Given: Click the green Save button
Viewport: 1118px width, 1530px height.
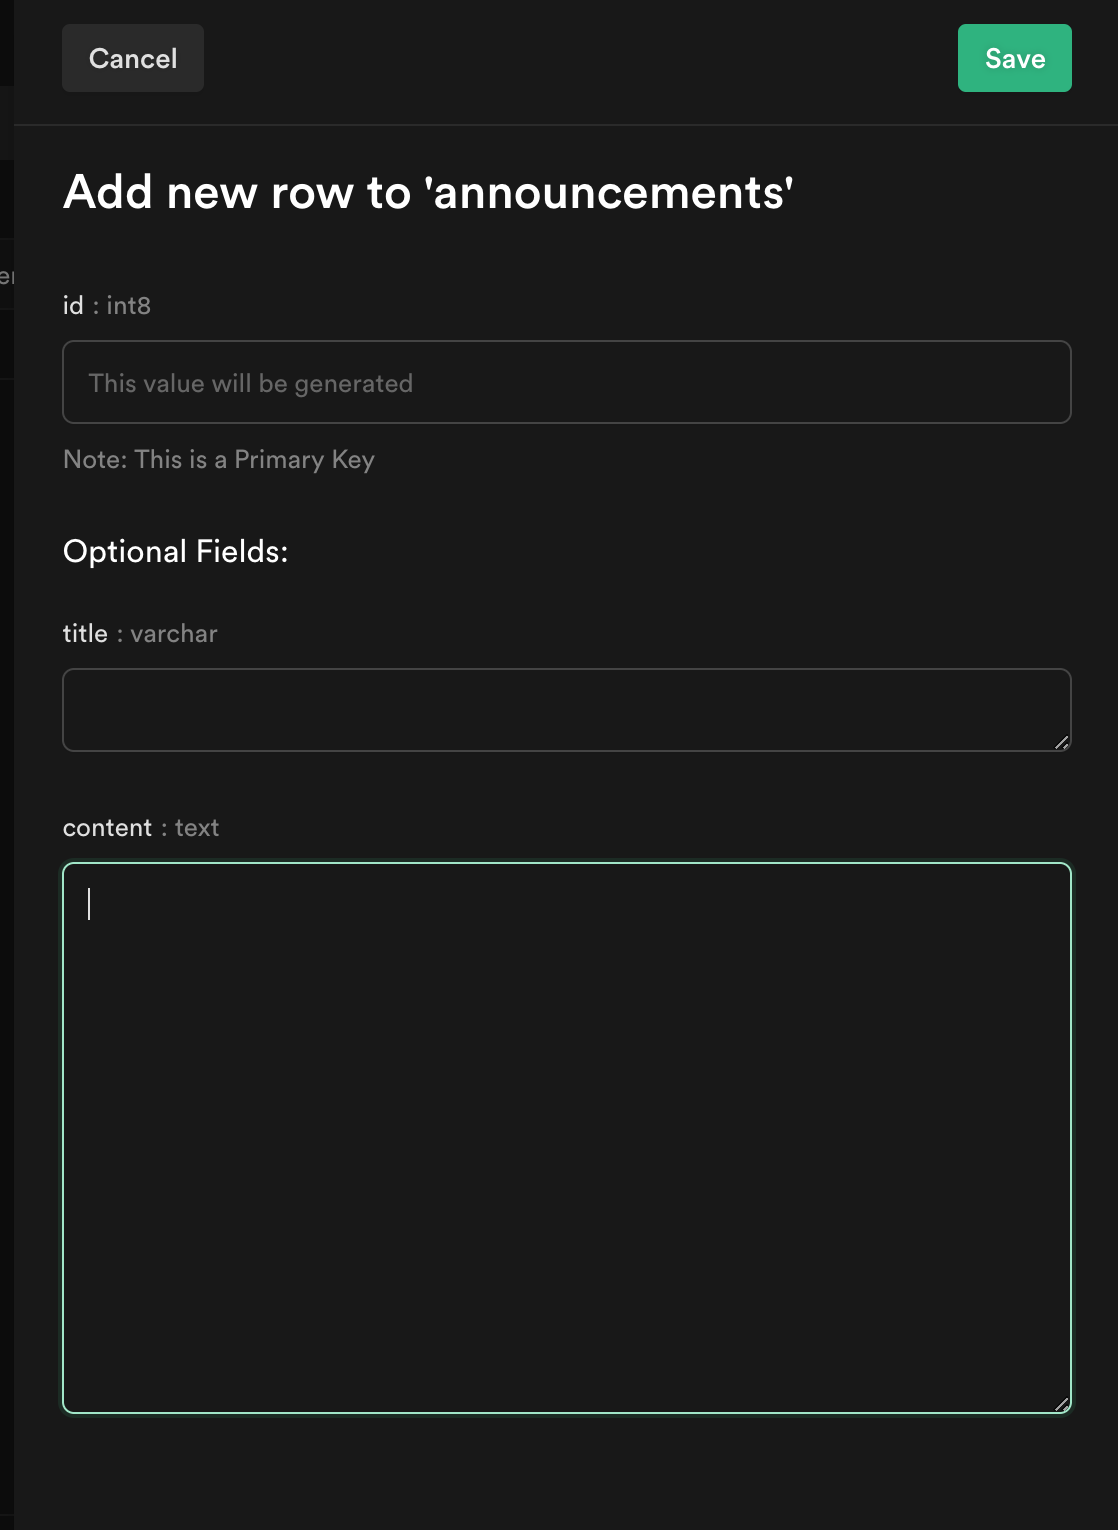Looking at the screenshot, I should point(1014,58).
